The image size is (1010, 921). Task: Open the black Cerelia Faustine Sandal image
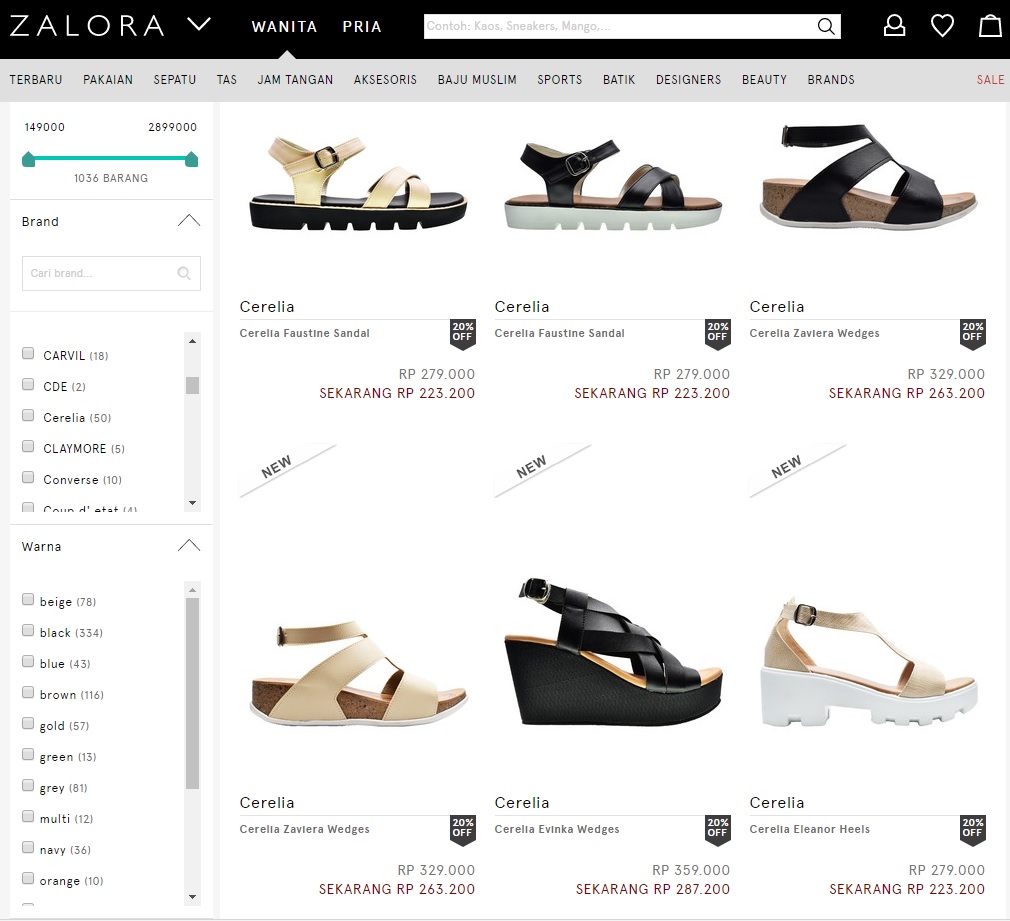(x=613, y=184)
